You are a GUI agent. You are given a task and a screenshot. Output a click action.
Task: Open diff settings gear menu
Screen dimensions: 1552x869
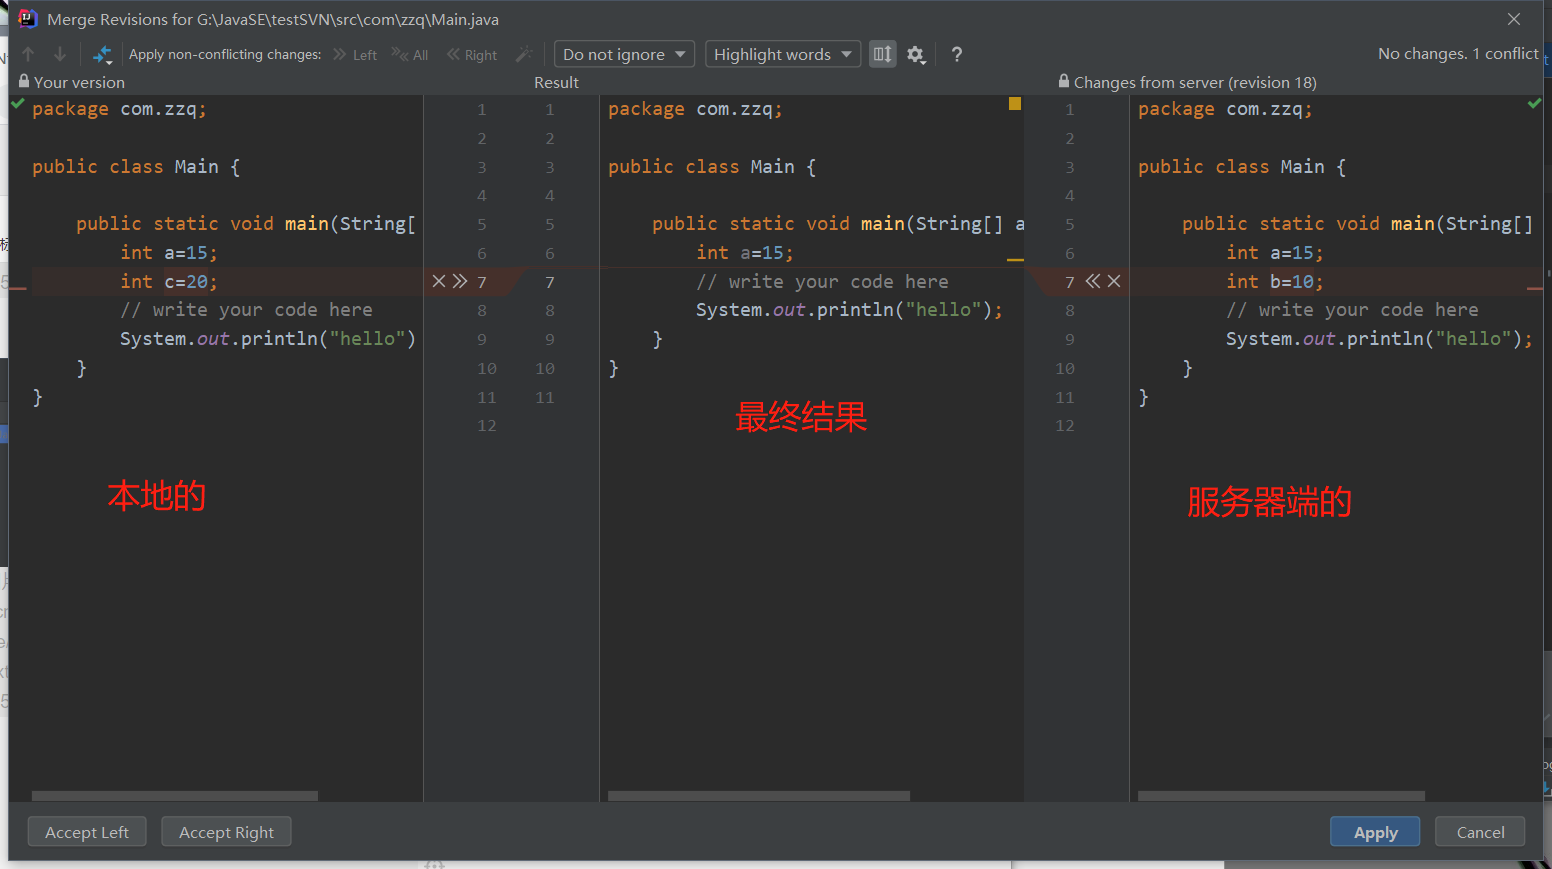click(x=916, y=54)
